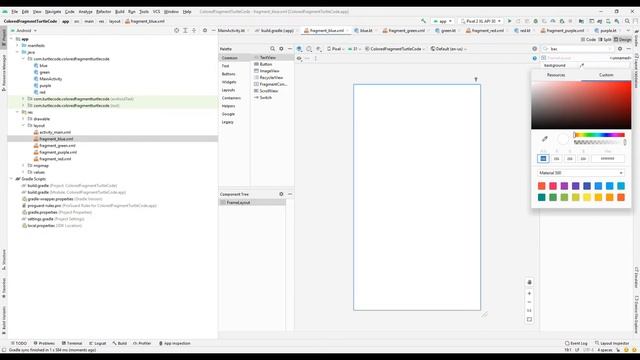Minimize the Component Tree panel

290,194
